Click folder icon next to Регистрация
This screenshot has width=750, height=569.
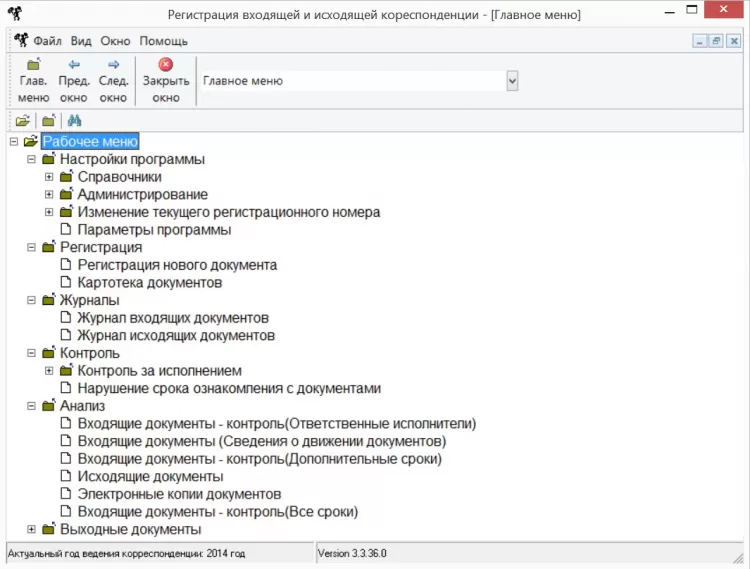[x=49, y=247]
